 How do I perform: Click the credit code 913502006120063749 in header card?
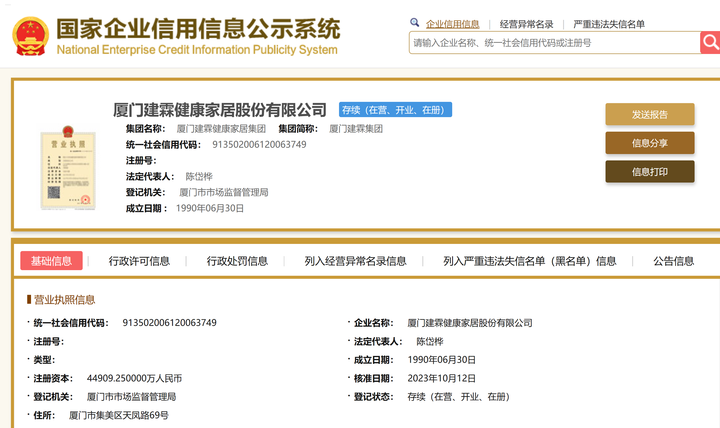(x=259, y=145)
